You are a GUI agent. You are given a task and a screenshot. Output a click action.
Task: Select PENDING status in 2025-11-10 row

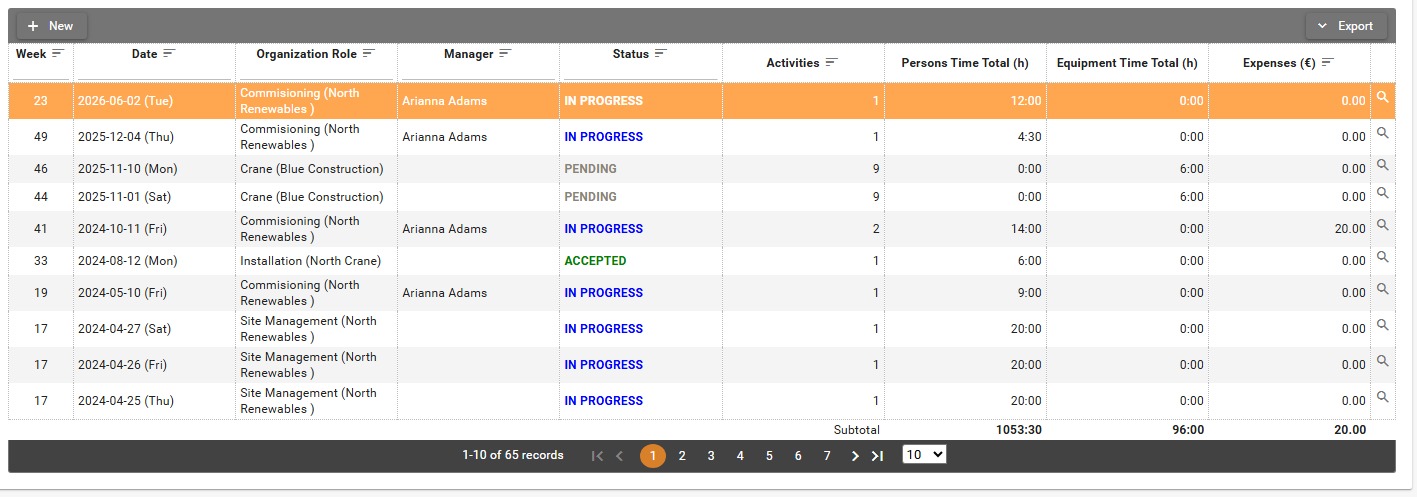pos(590,169)
